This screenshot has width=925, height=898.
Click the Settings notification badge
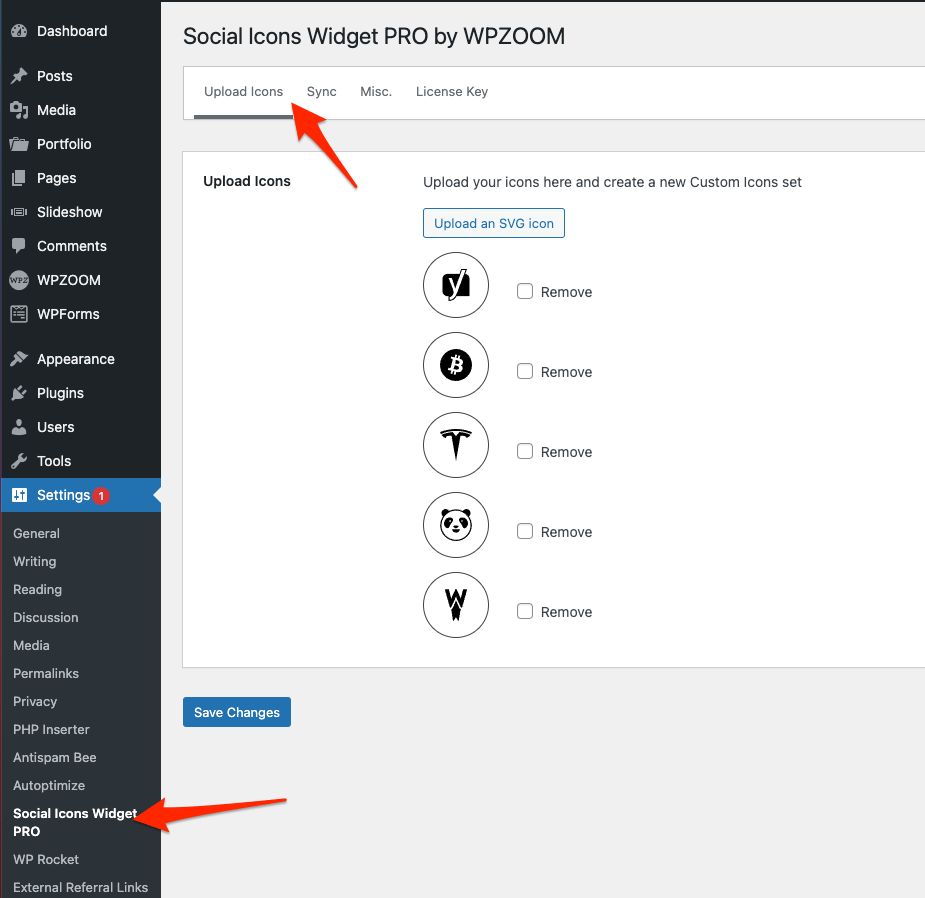(101, 496)
